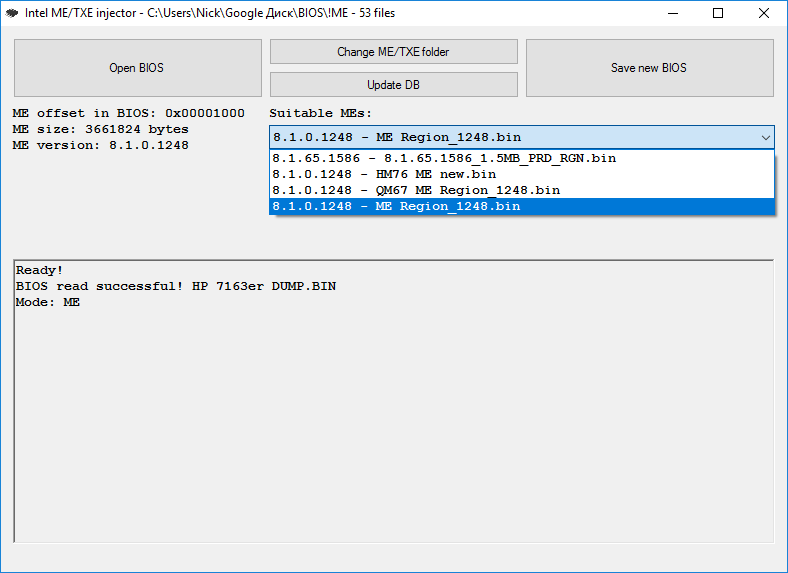Select highlighted ME Region_1248.bin list item
788x573 pixels.
pyautogui.click(x=522, y=207)
